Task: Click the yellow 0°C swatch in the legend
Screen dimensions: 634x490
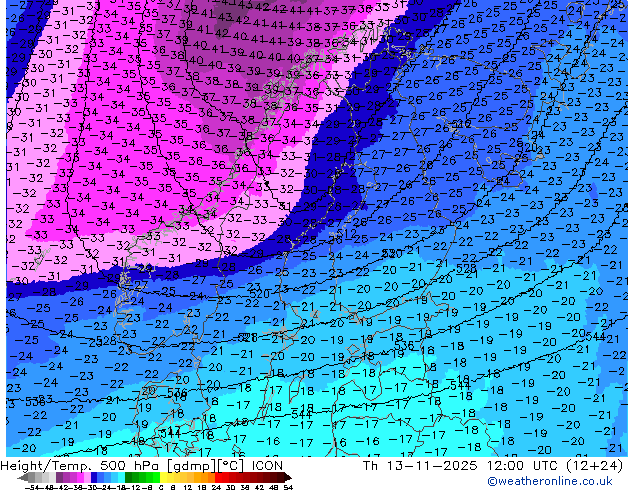Action: coord(163,478)
